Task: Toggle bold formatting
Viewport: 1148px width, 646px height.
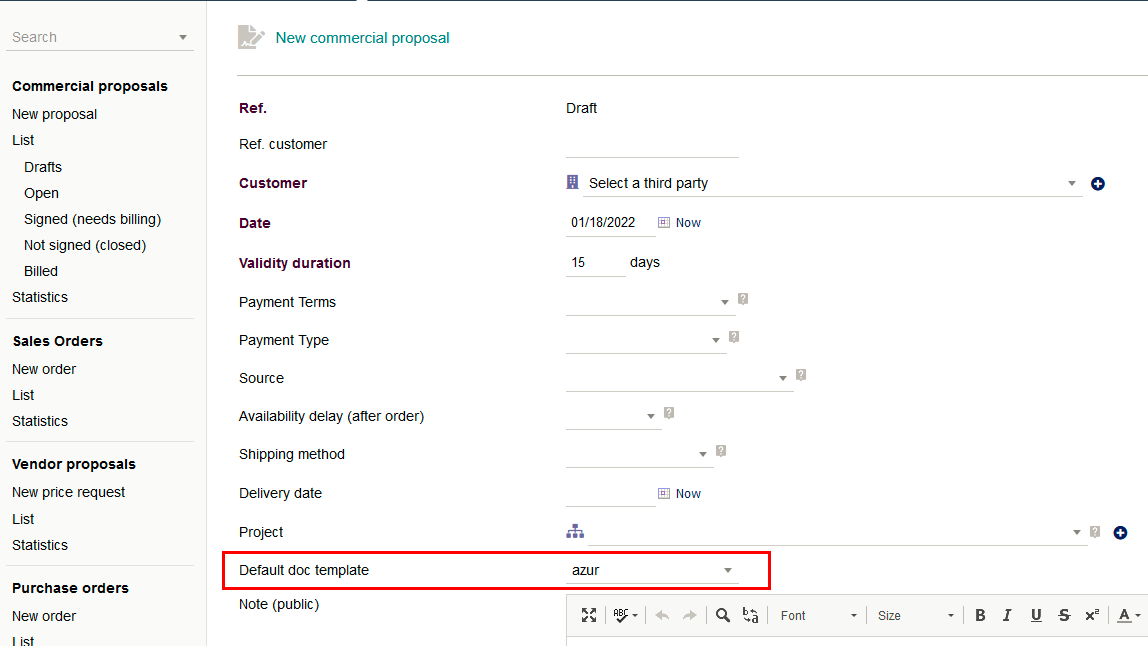Action: (x=980, y=615)
